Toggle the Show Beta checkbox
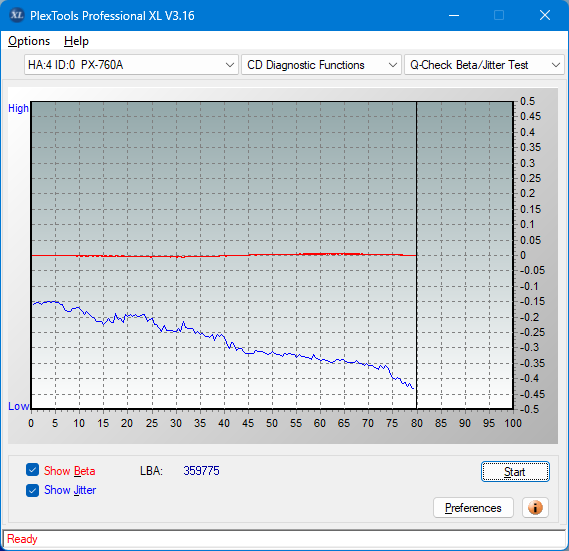The image size is (569, 551). pyautogui.click(x=32, y=470)
